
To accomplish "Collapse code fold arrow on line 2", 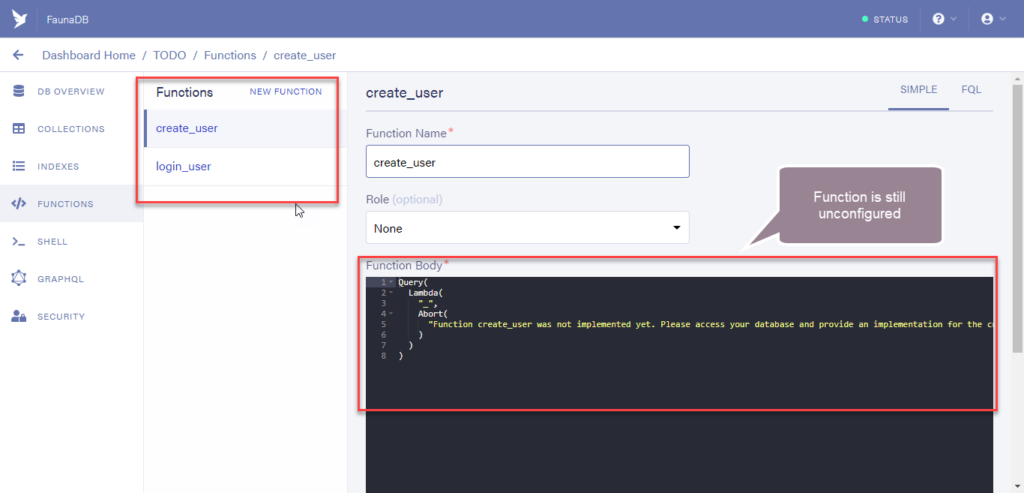I will coord(391,293).
